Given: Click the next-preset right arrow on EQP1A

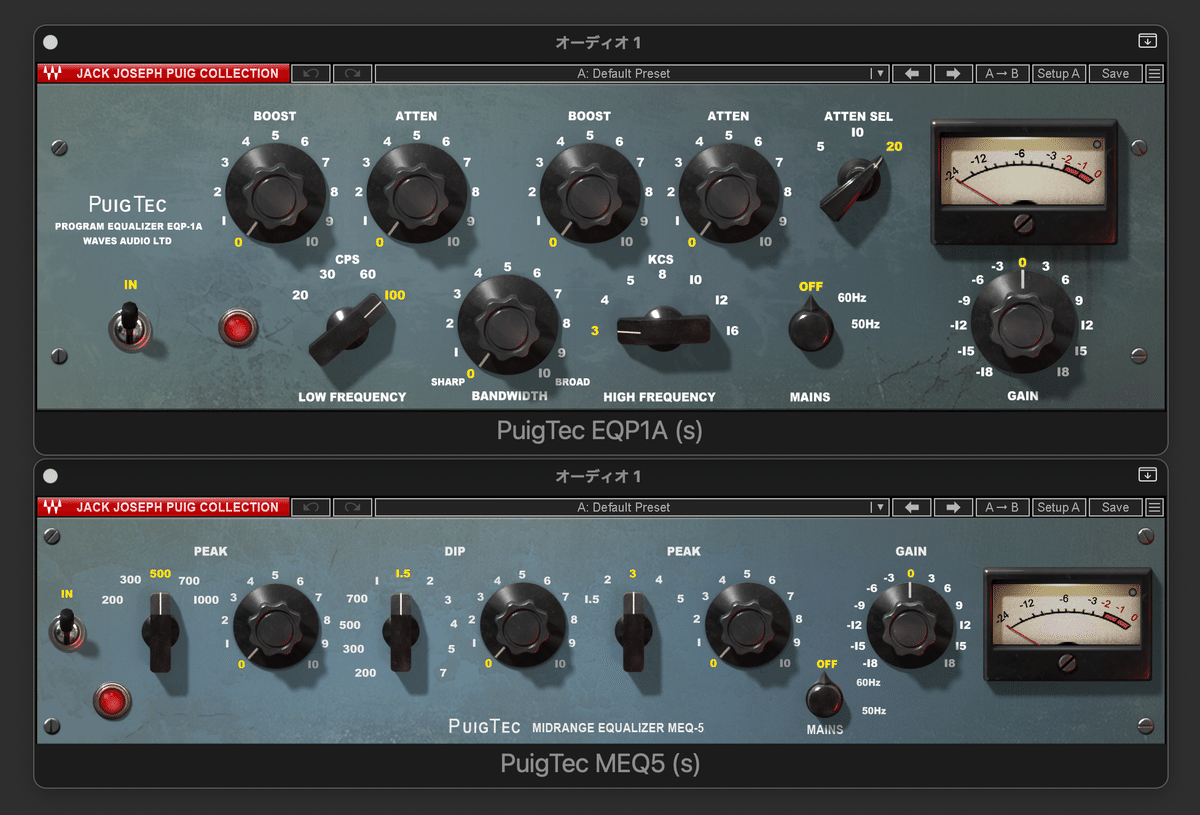Looking at the screenshot, I should [952, 72].
